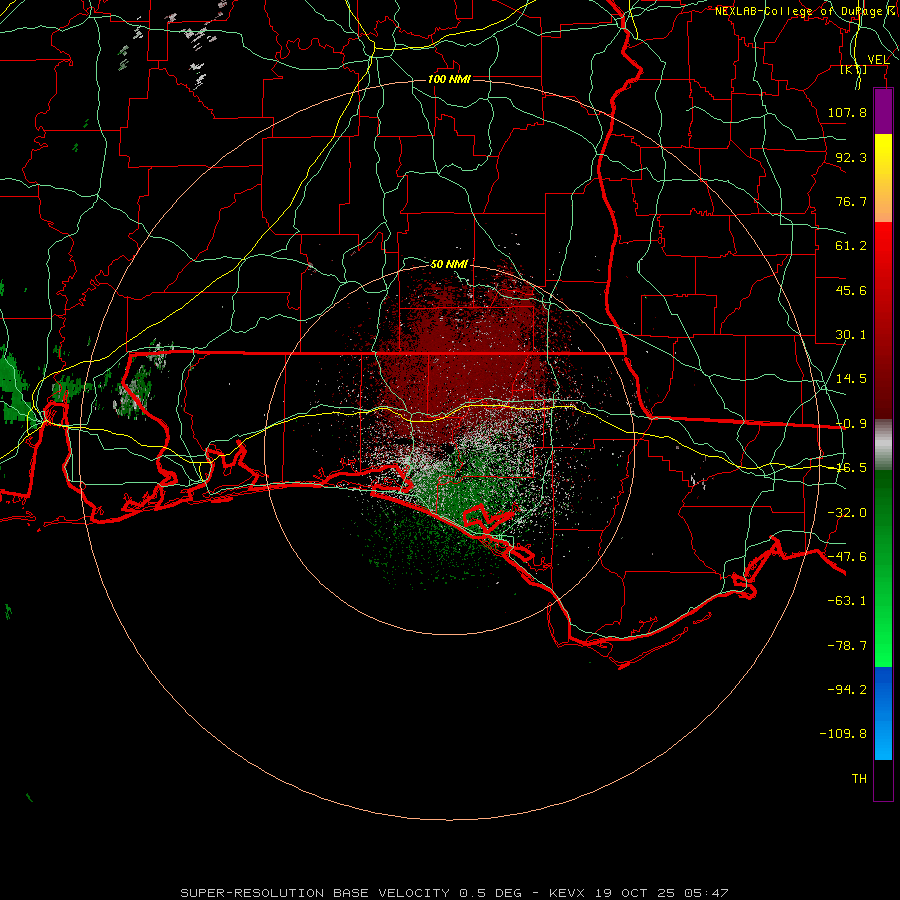The width and height of the screenshot is (900, 900).
Task: Click the gray segment of the velocity scale
Action: [x=883, y=445]
